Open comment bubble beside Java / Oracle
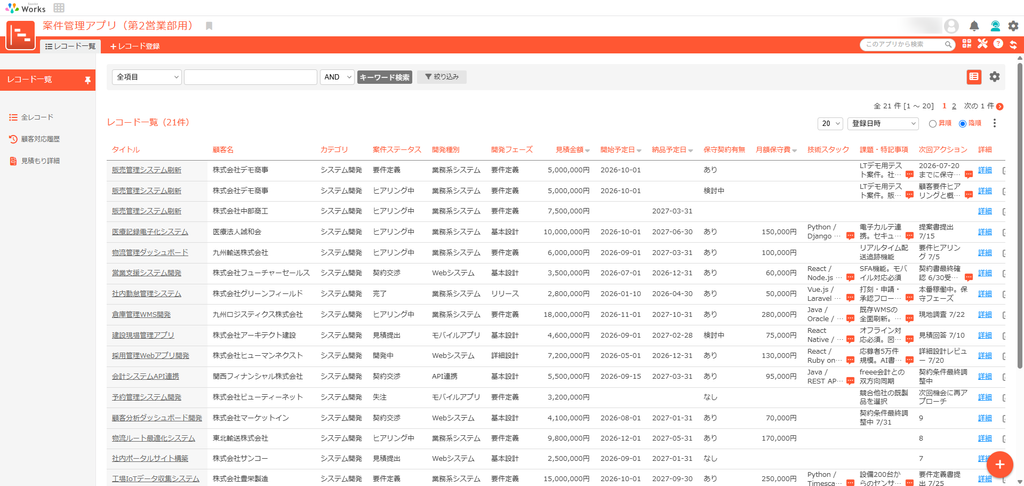 [x=850, y=319]
